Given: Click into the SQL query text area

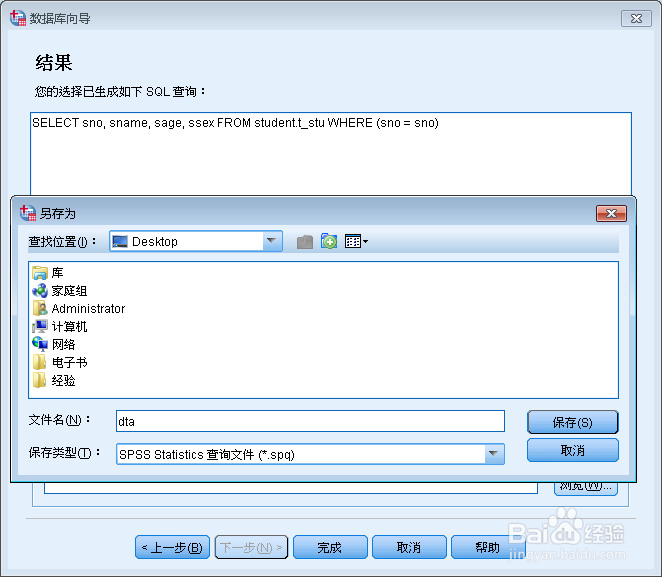Looking at the screenshot, I should [331, 154].
